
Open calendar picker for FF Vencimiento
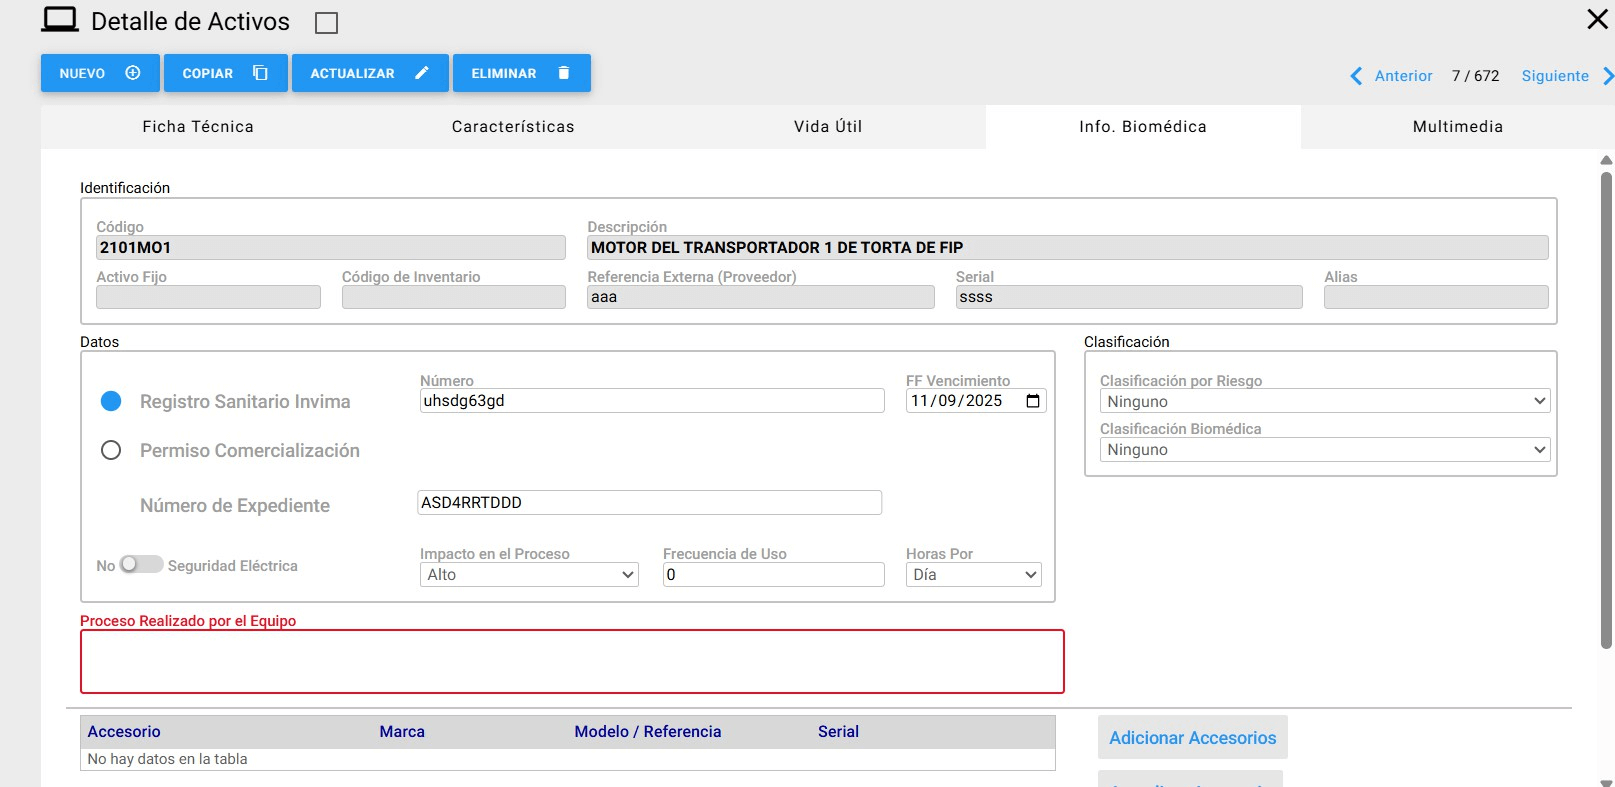(1033, 401)
